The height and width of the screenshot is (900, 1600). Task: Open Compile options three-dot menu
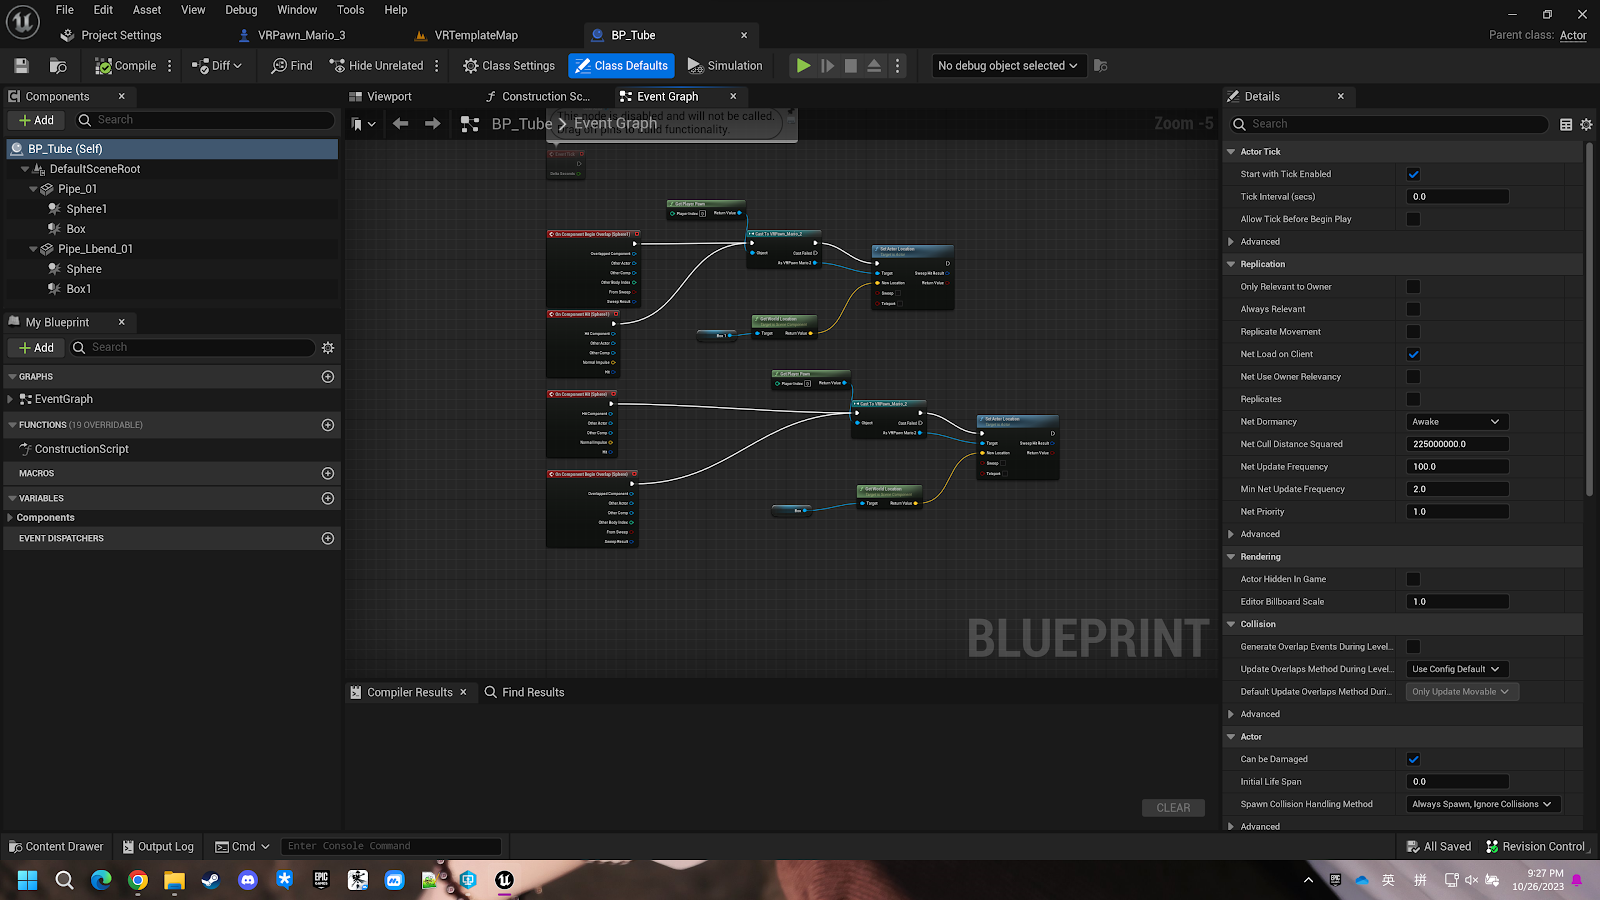pos(169,66)
